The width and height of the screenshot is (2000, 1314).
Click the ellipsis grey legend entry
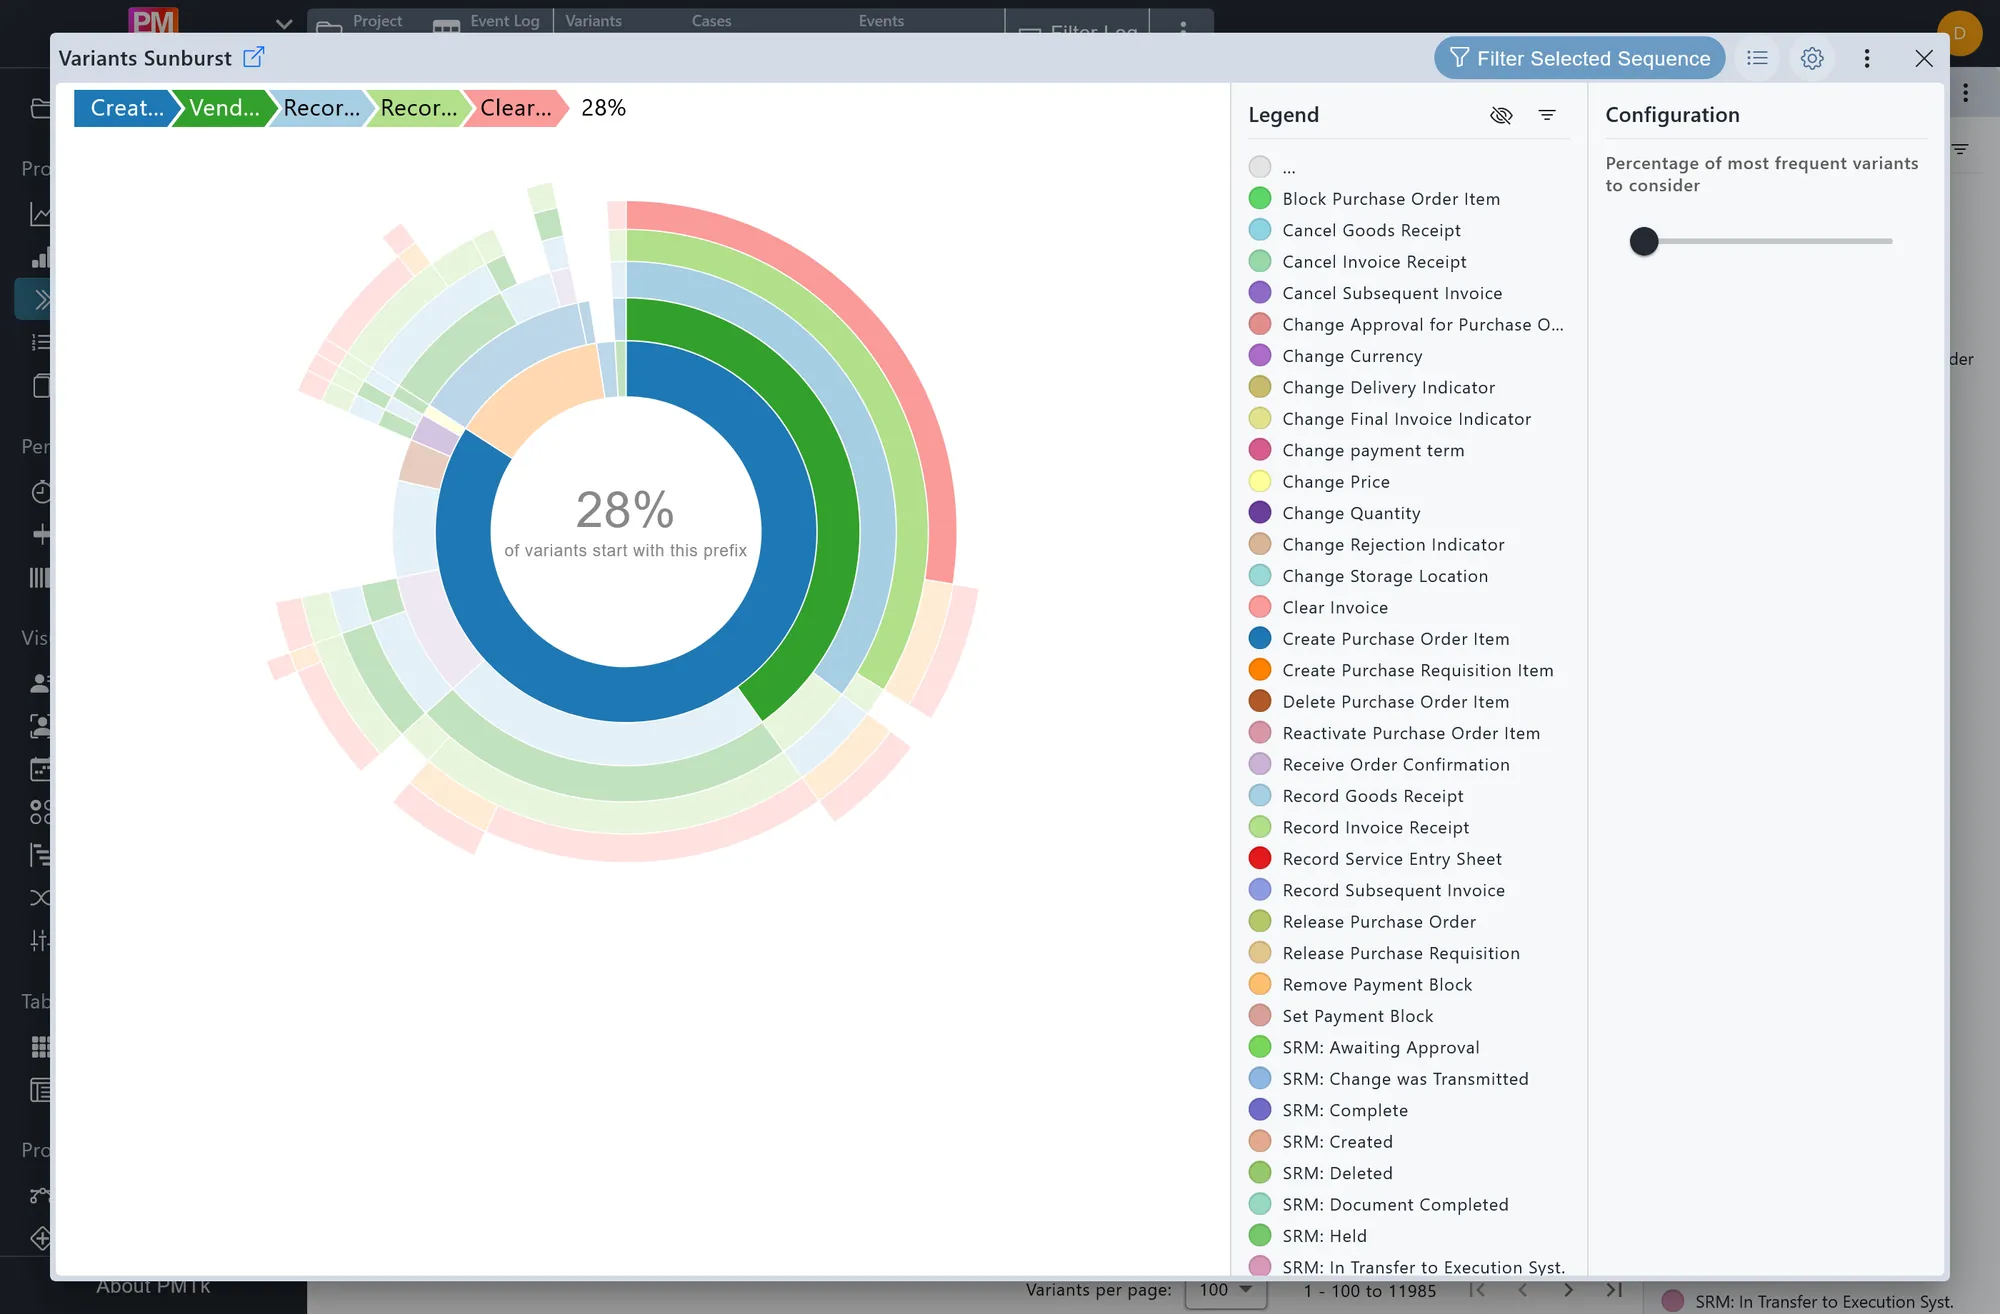[1272, 167]
